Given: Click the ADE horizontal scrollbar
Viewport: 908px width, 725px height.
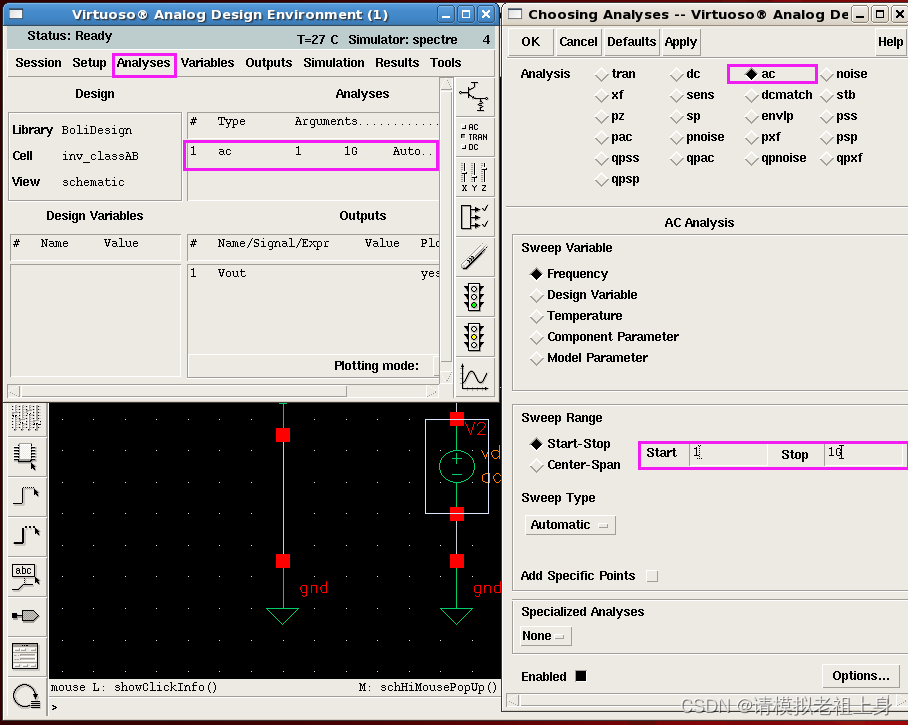Looking at the screenshot, I should [223, 391].
